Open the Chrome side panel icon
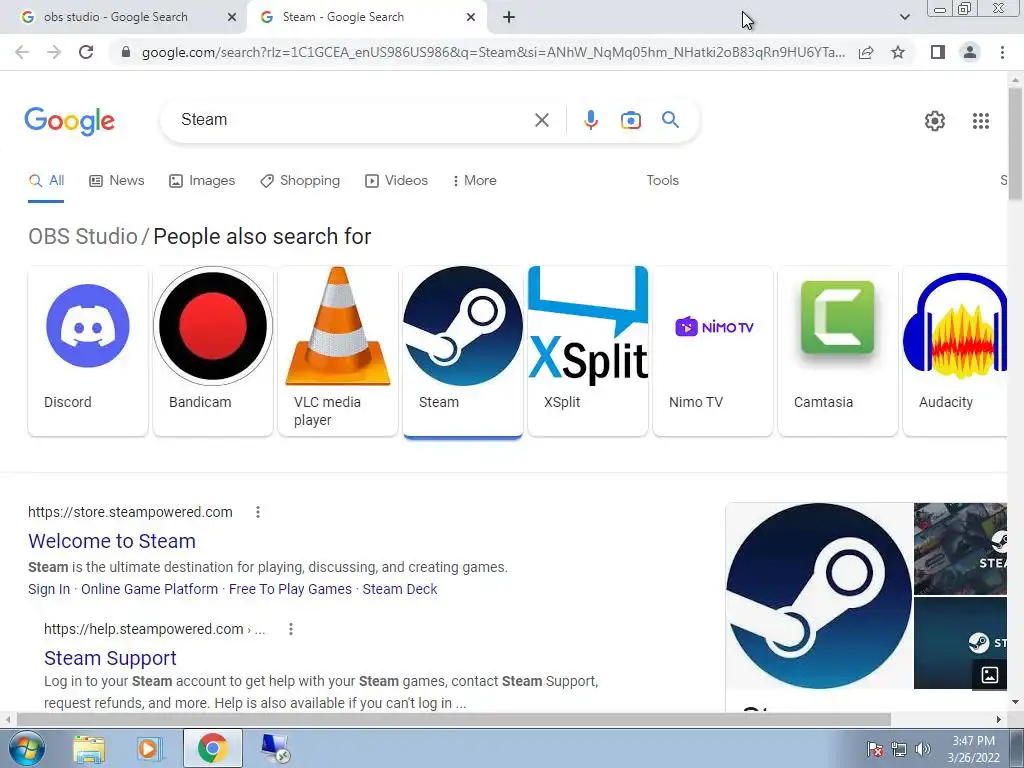 pyautogui.click(x=938, y=52)
